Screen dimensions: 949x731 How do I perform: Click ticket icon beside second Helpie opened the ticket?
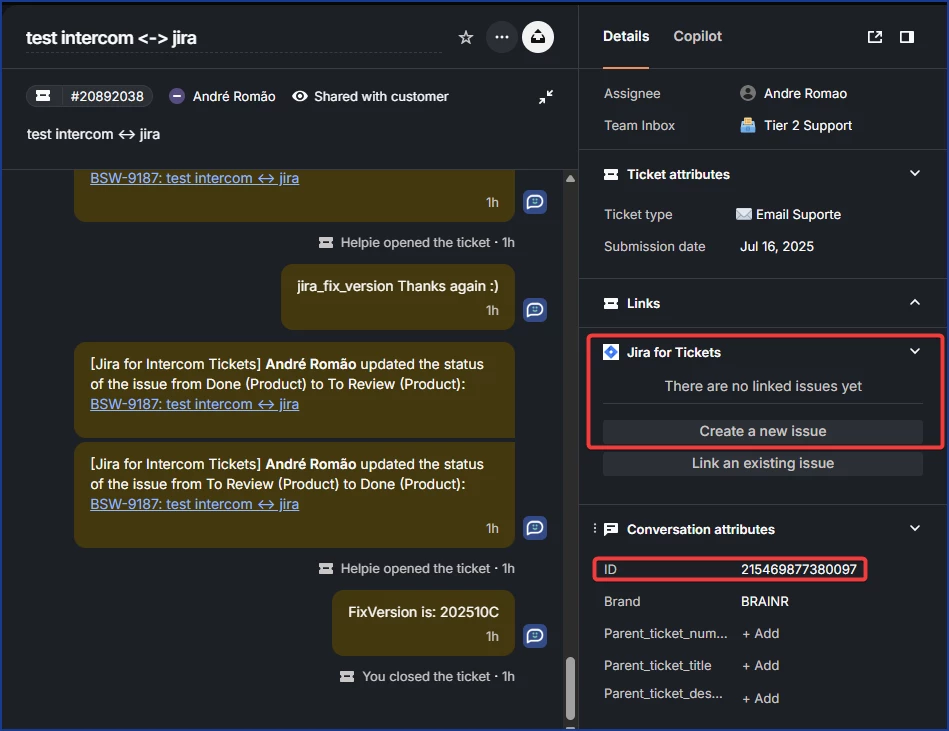326,569
